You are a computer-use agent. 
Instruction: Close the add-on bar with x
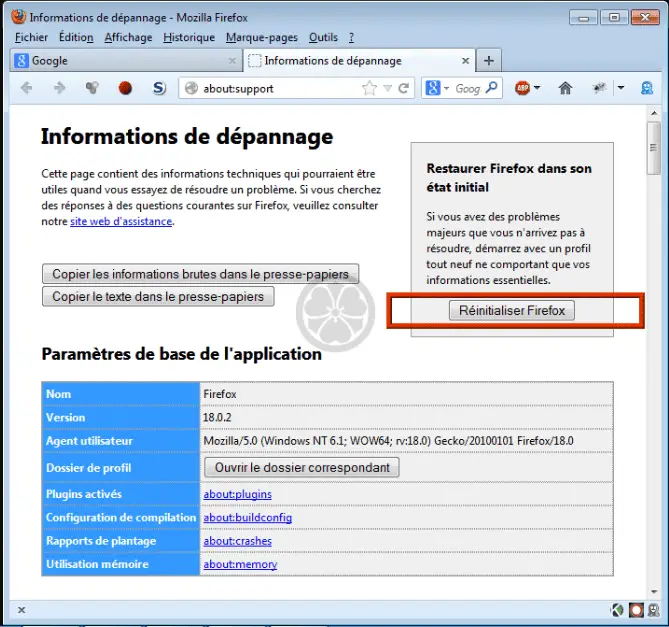tap(21, 610)
